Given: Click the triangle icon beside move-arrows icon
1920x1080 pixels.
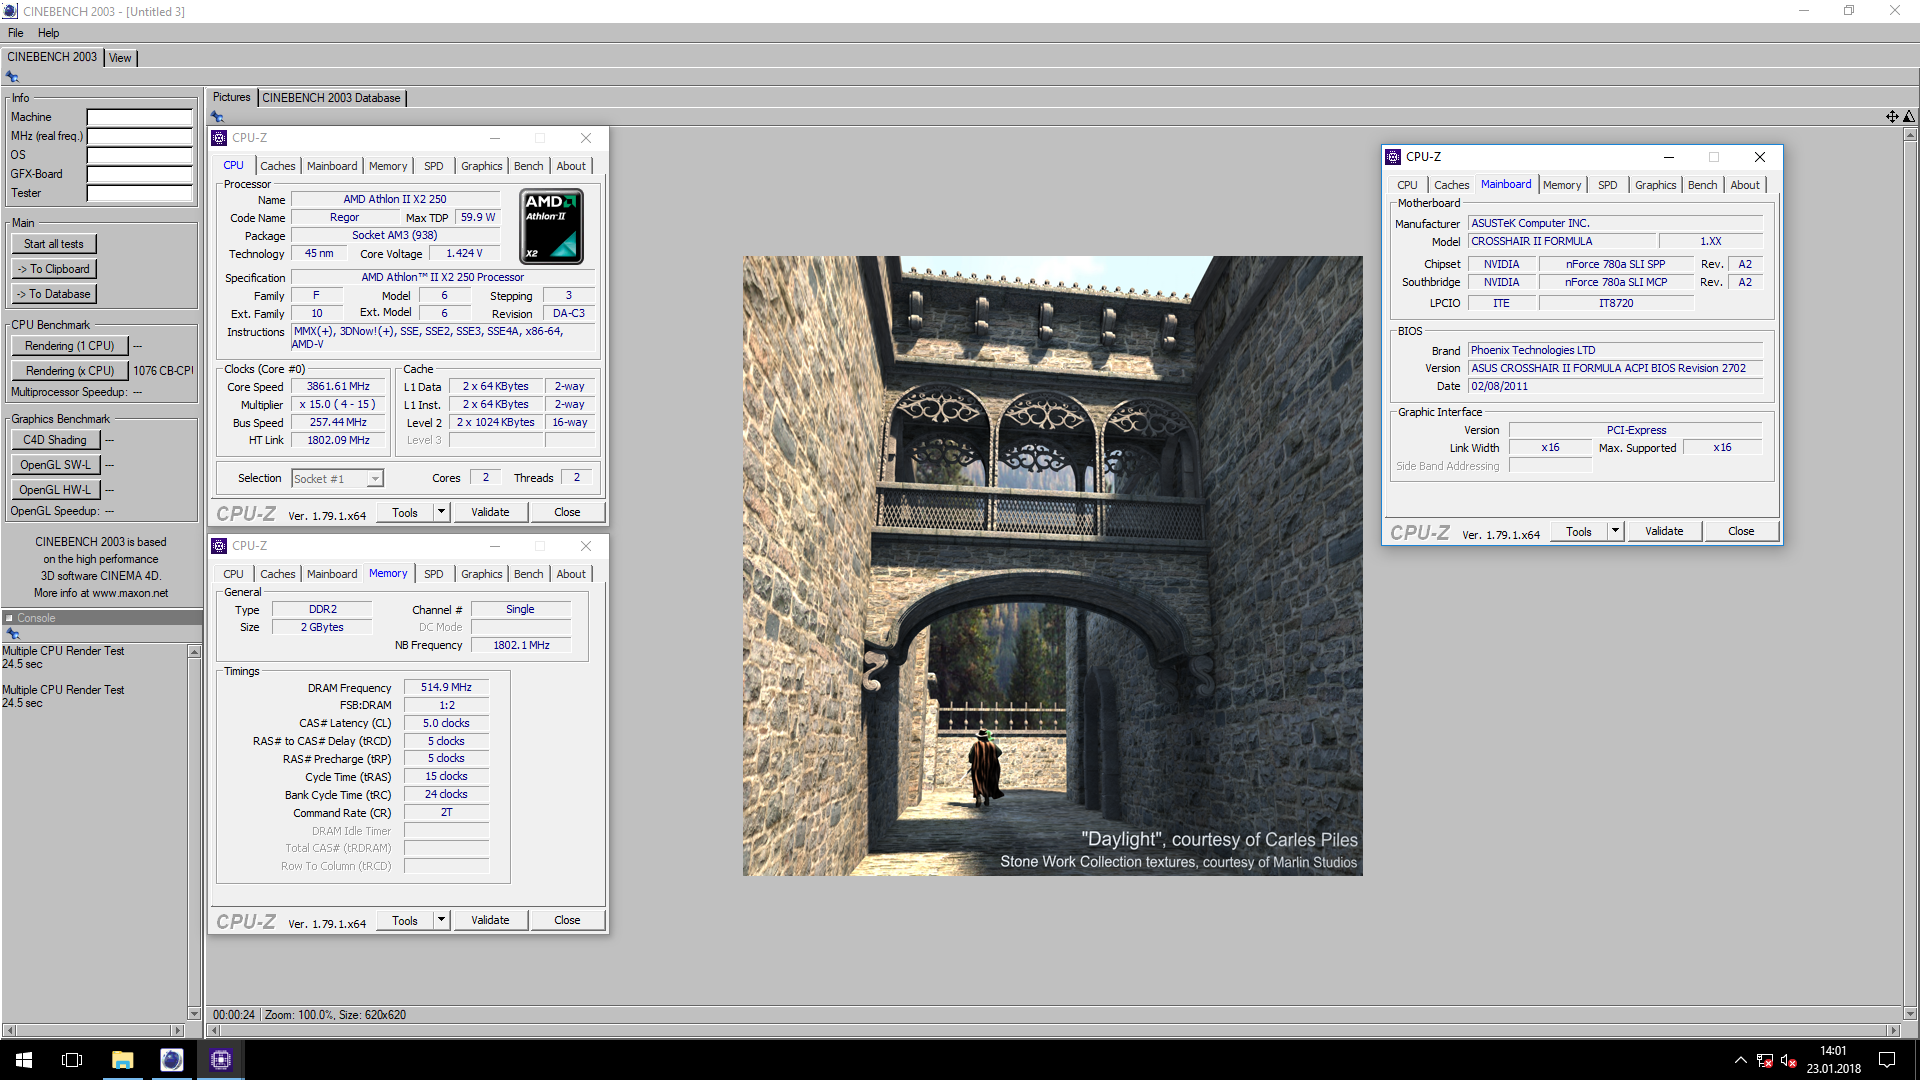Looking at the screenshot, I should click(1908, 116).
